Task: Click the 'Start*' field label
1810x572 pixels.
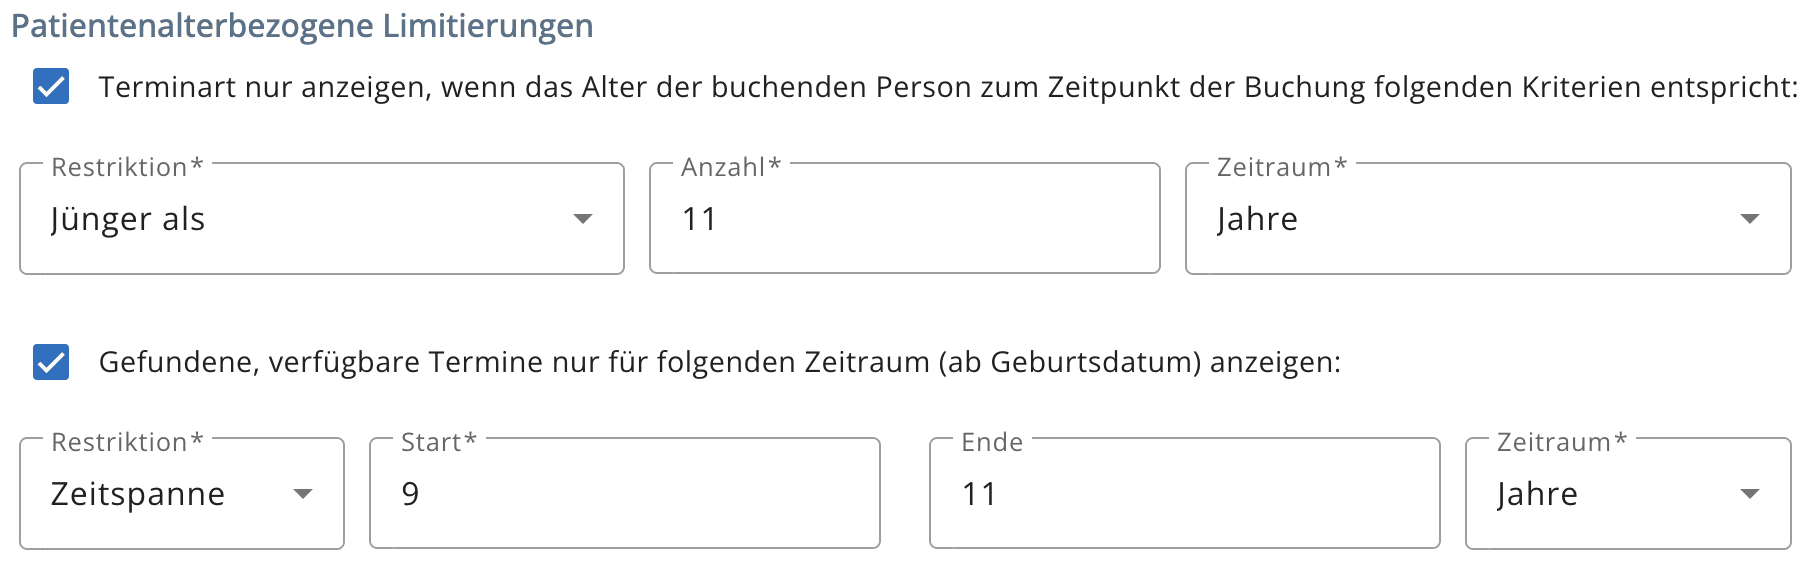Action: (x=439, y=442)
